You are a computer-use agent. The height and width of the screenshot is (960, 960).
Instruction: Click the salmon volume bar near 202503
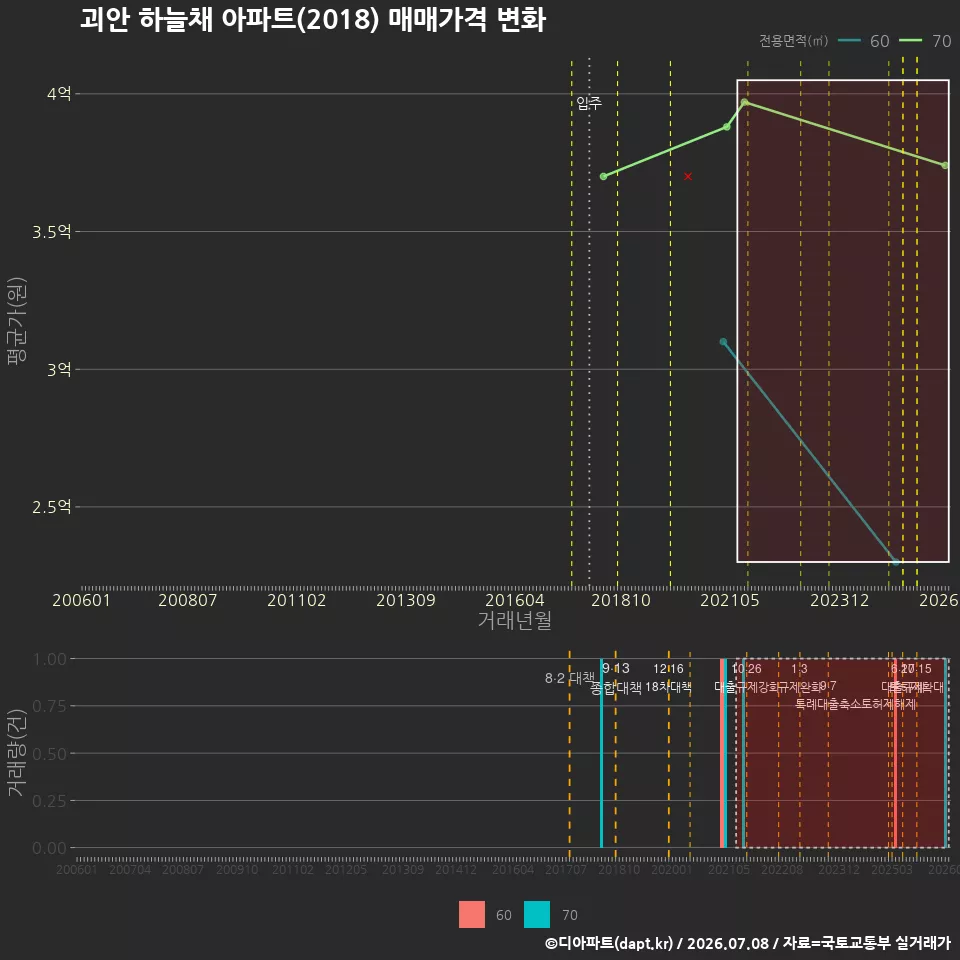[895, 753]
